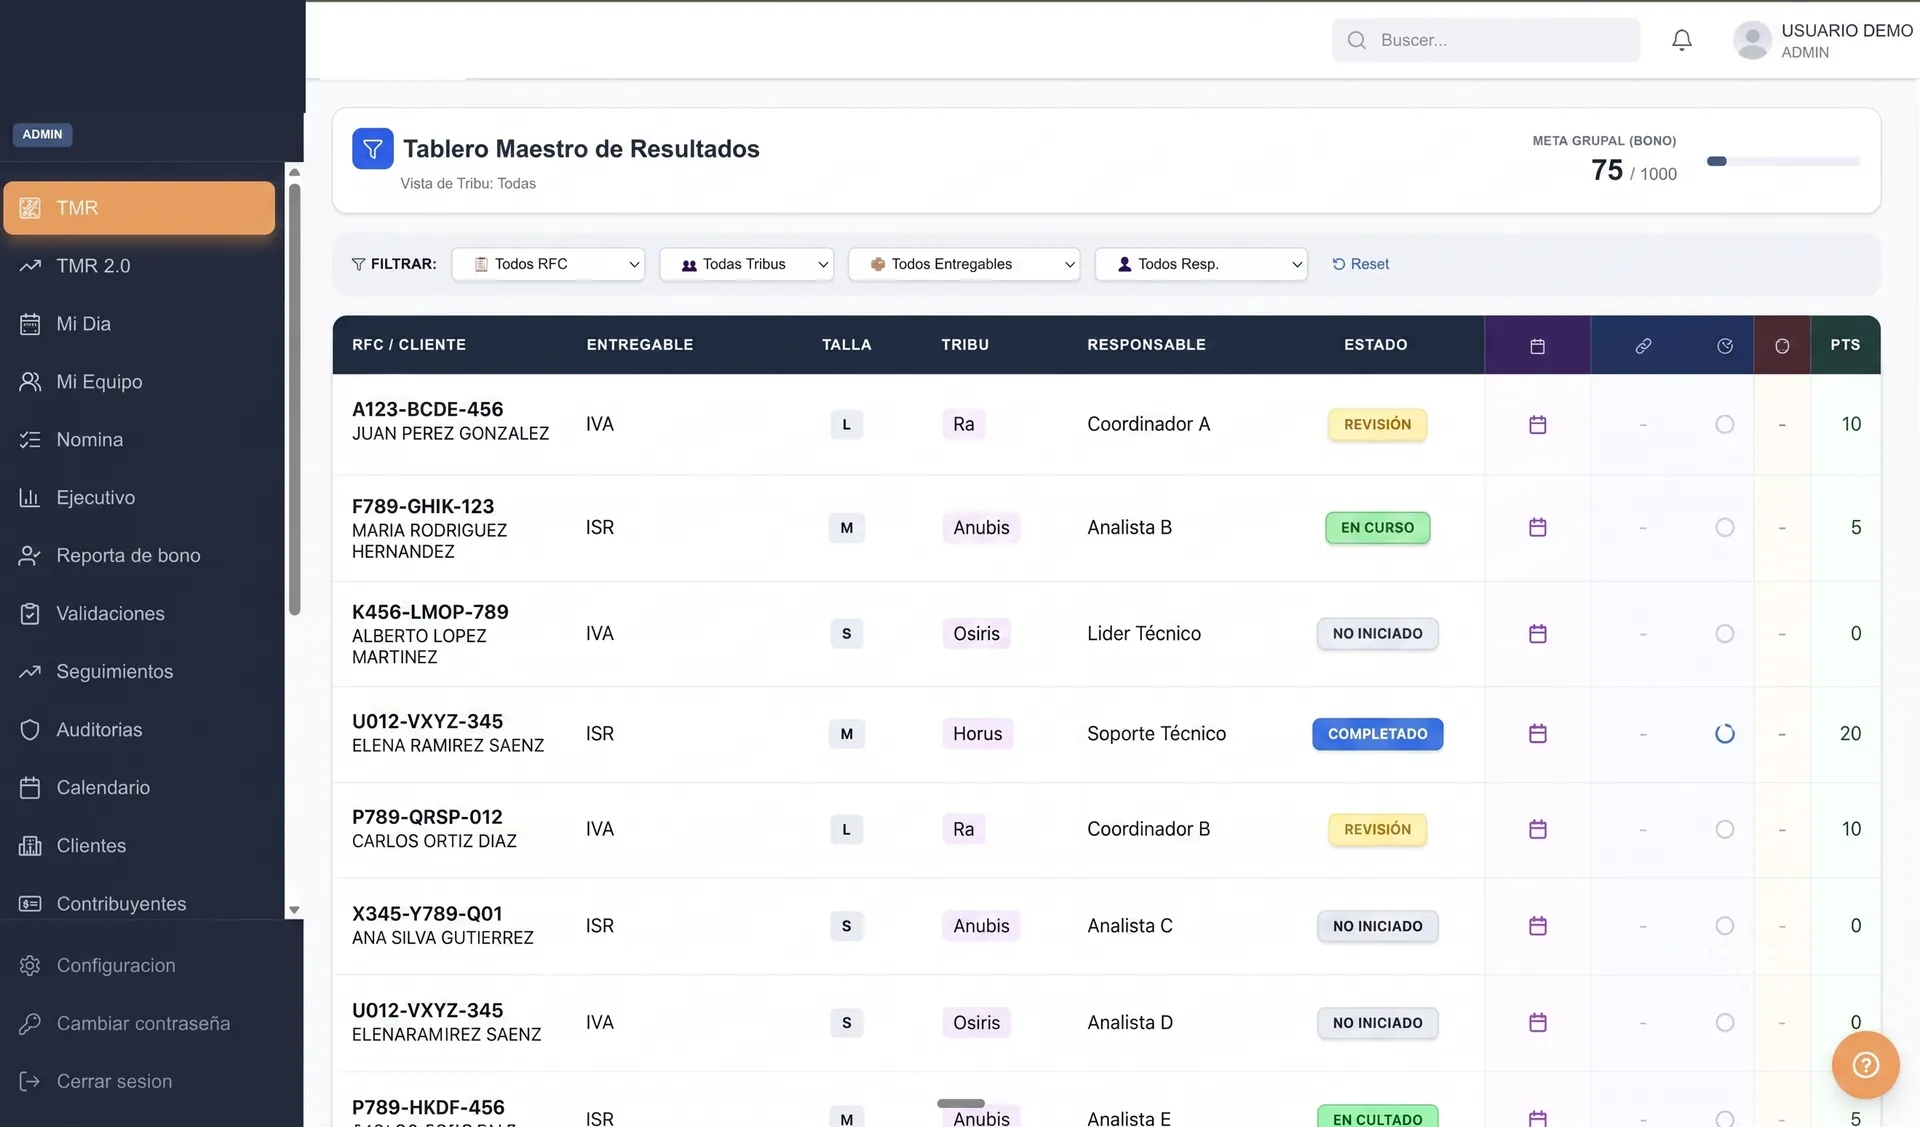The height and width of the screenshot is (1127, 1920).
Task: Click the Osiris tag in Lider Técnico row
Action: (976, 634)
